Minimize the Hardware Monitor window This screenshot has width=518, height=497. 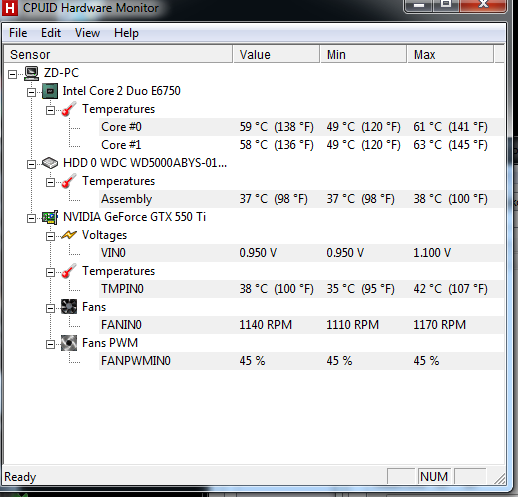[x=419, y=5]
